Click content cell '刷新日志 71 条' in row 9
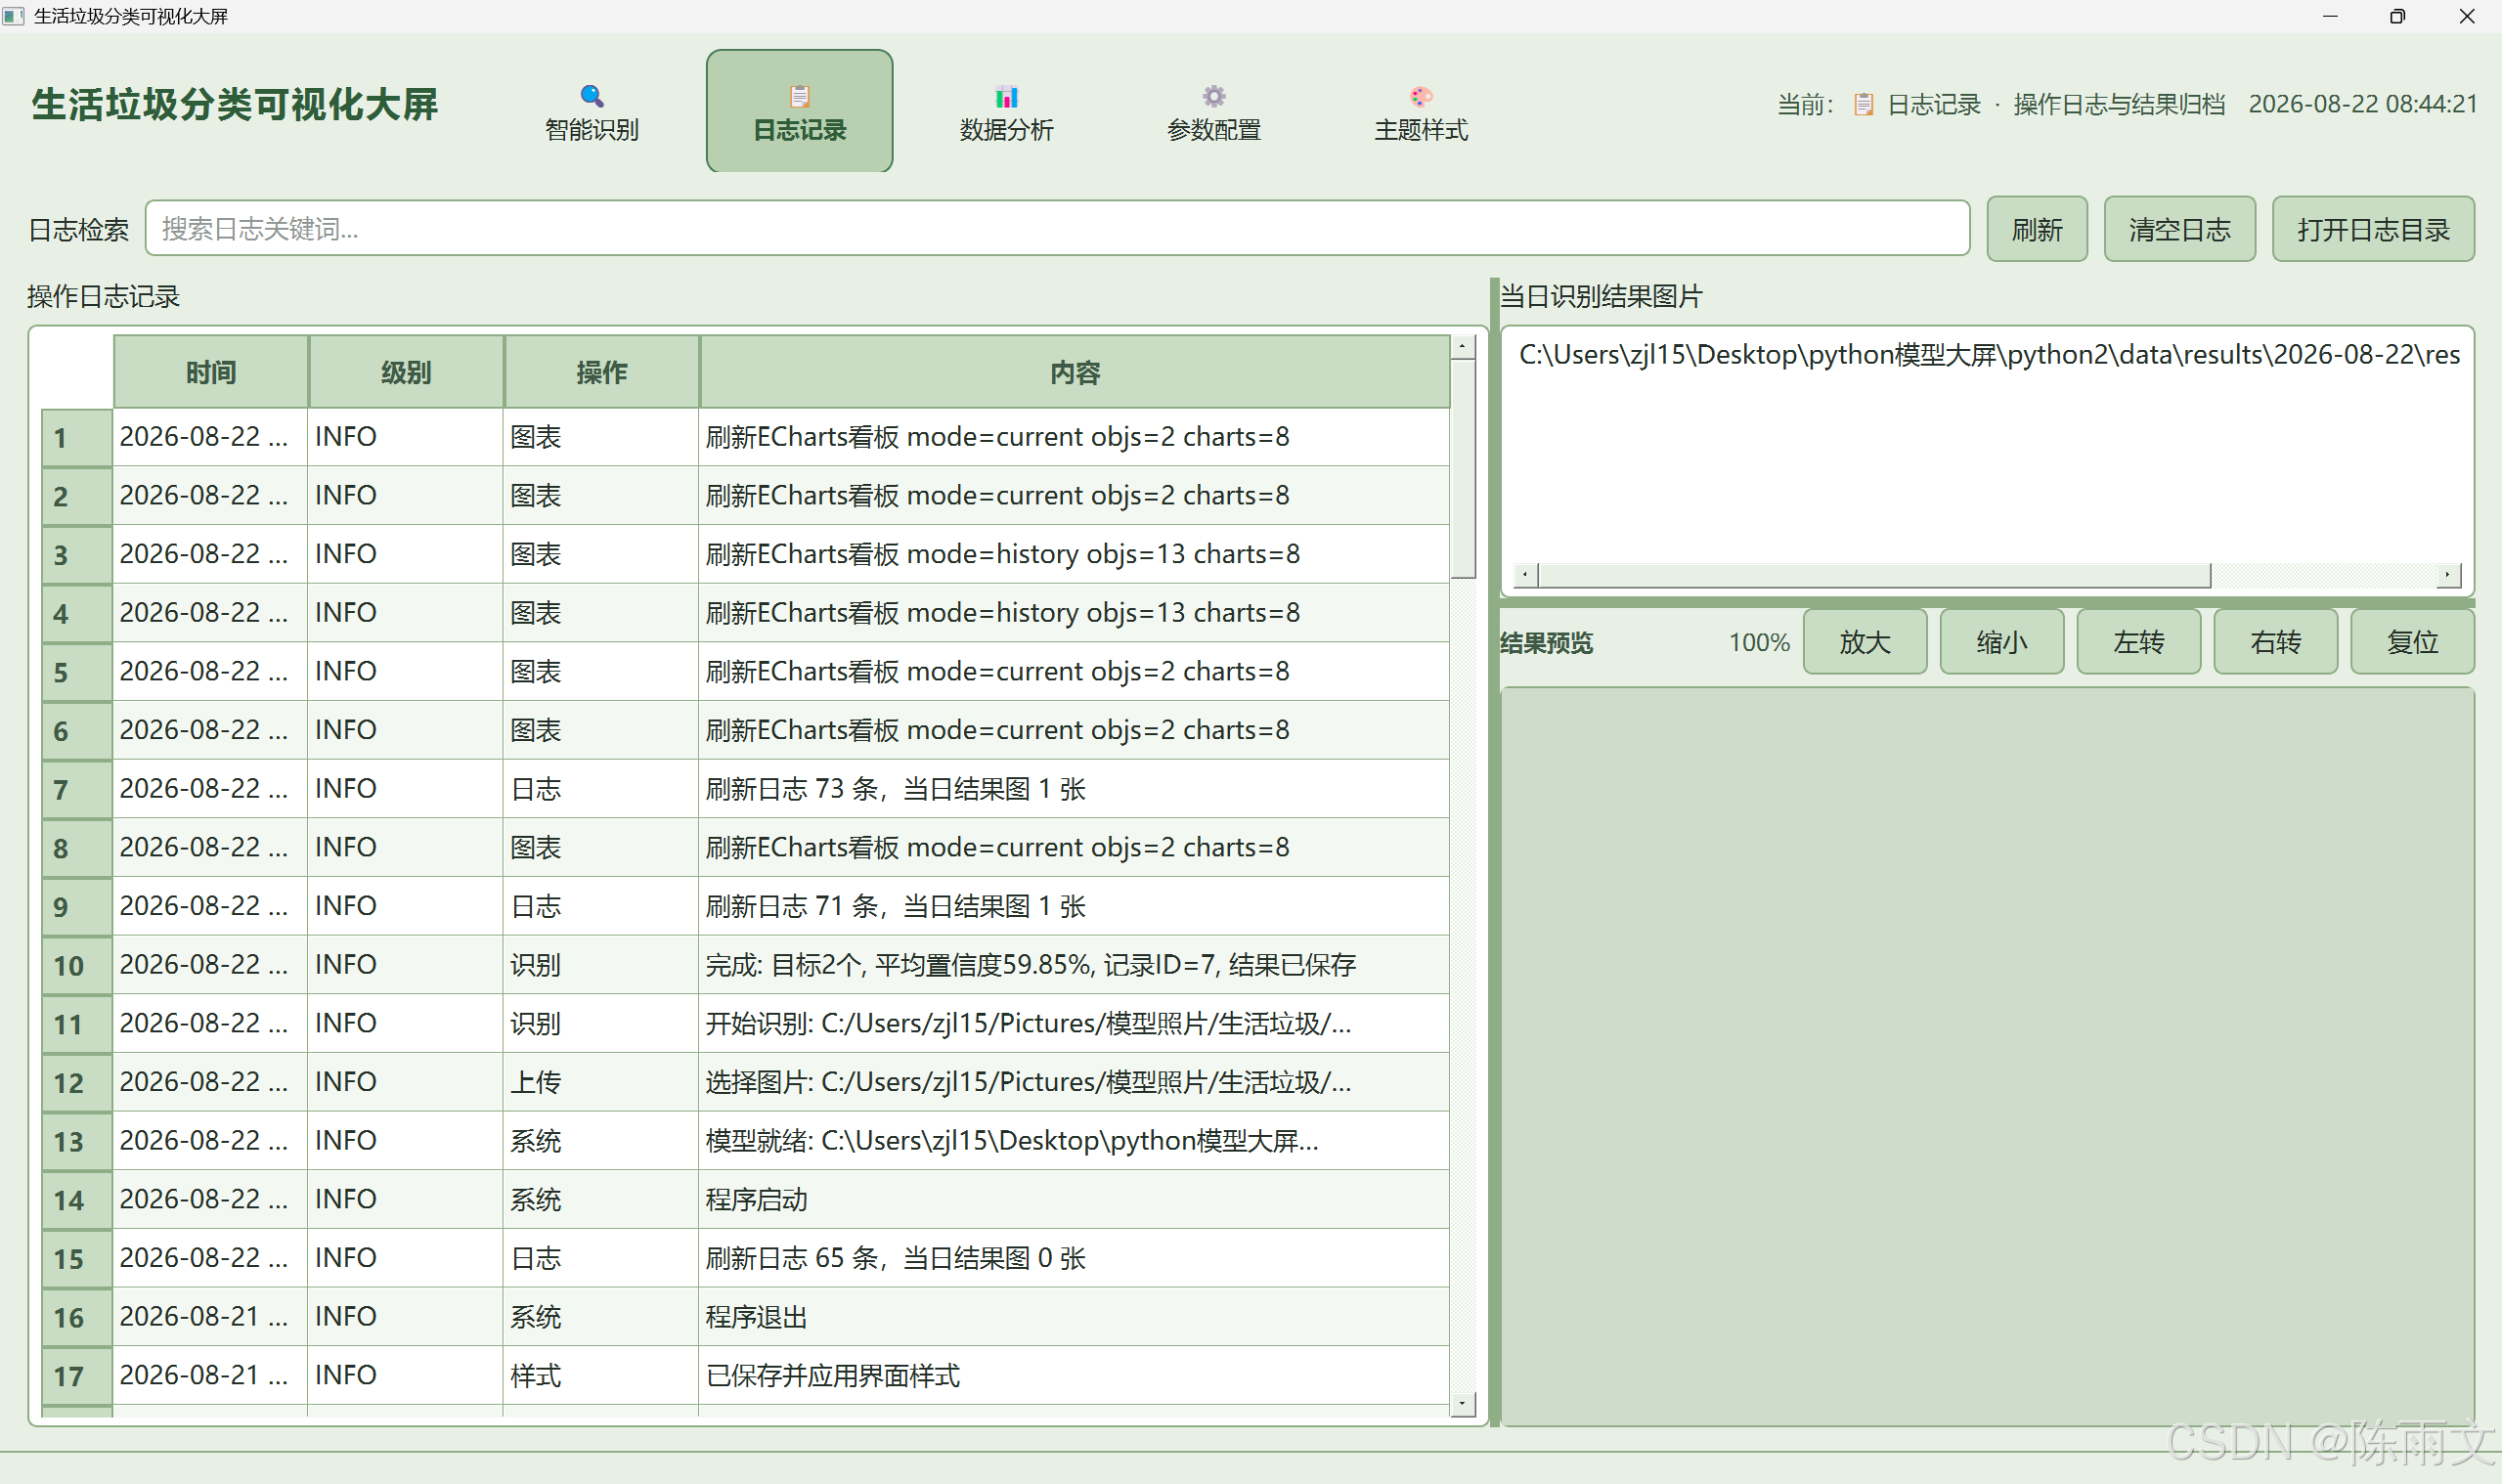2502x1484 pixels. (1074, 906)
